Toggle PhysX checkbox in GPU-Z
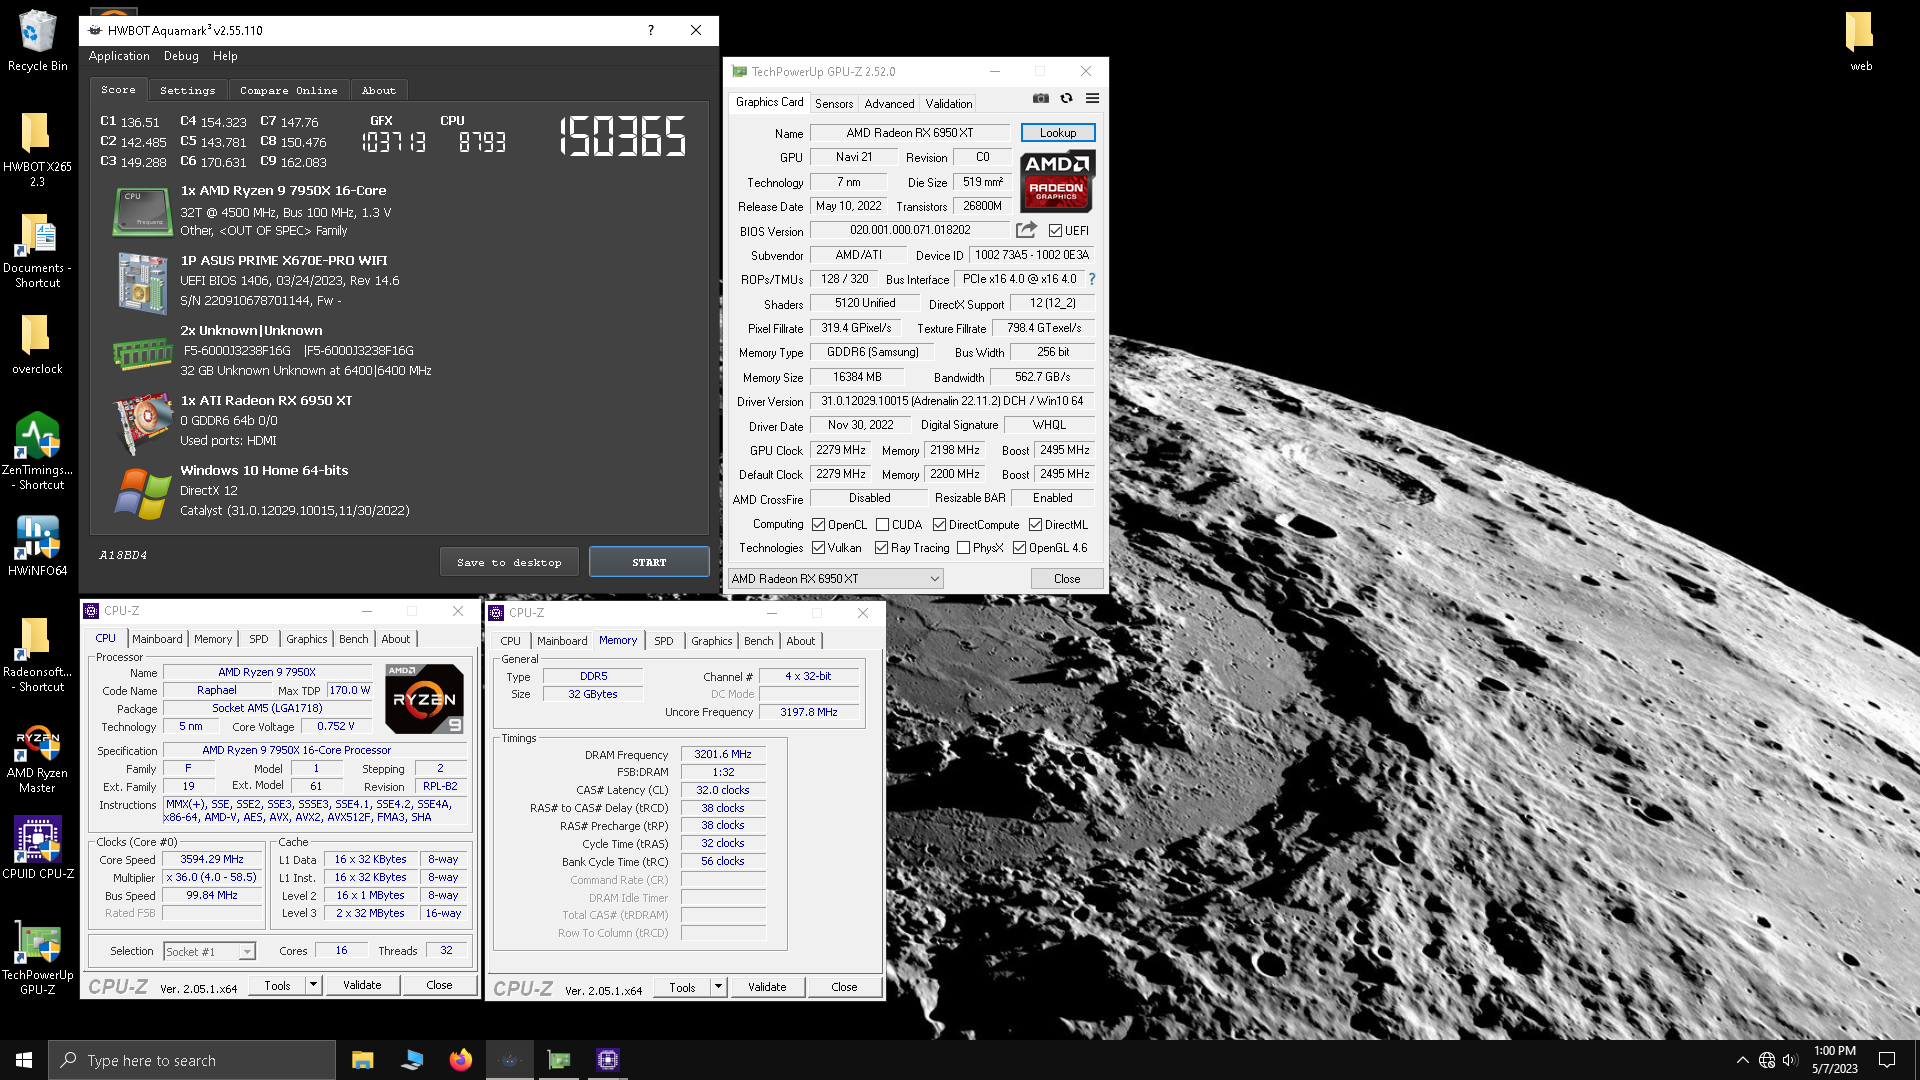The height and width of the screenshot is (1080, 1920). (x=963, y=548)
